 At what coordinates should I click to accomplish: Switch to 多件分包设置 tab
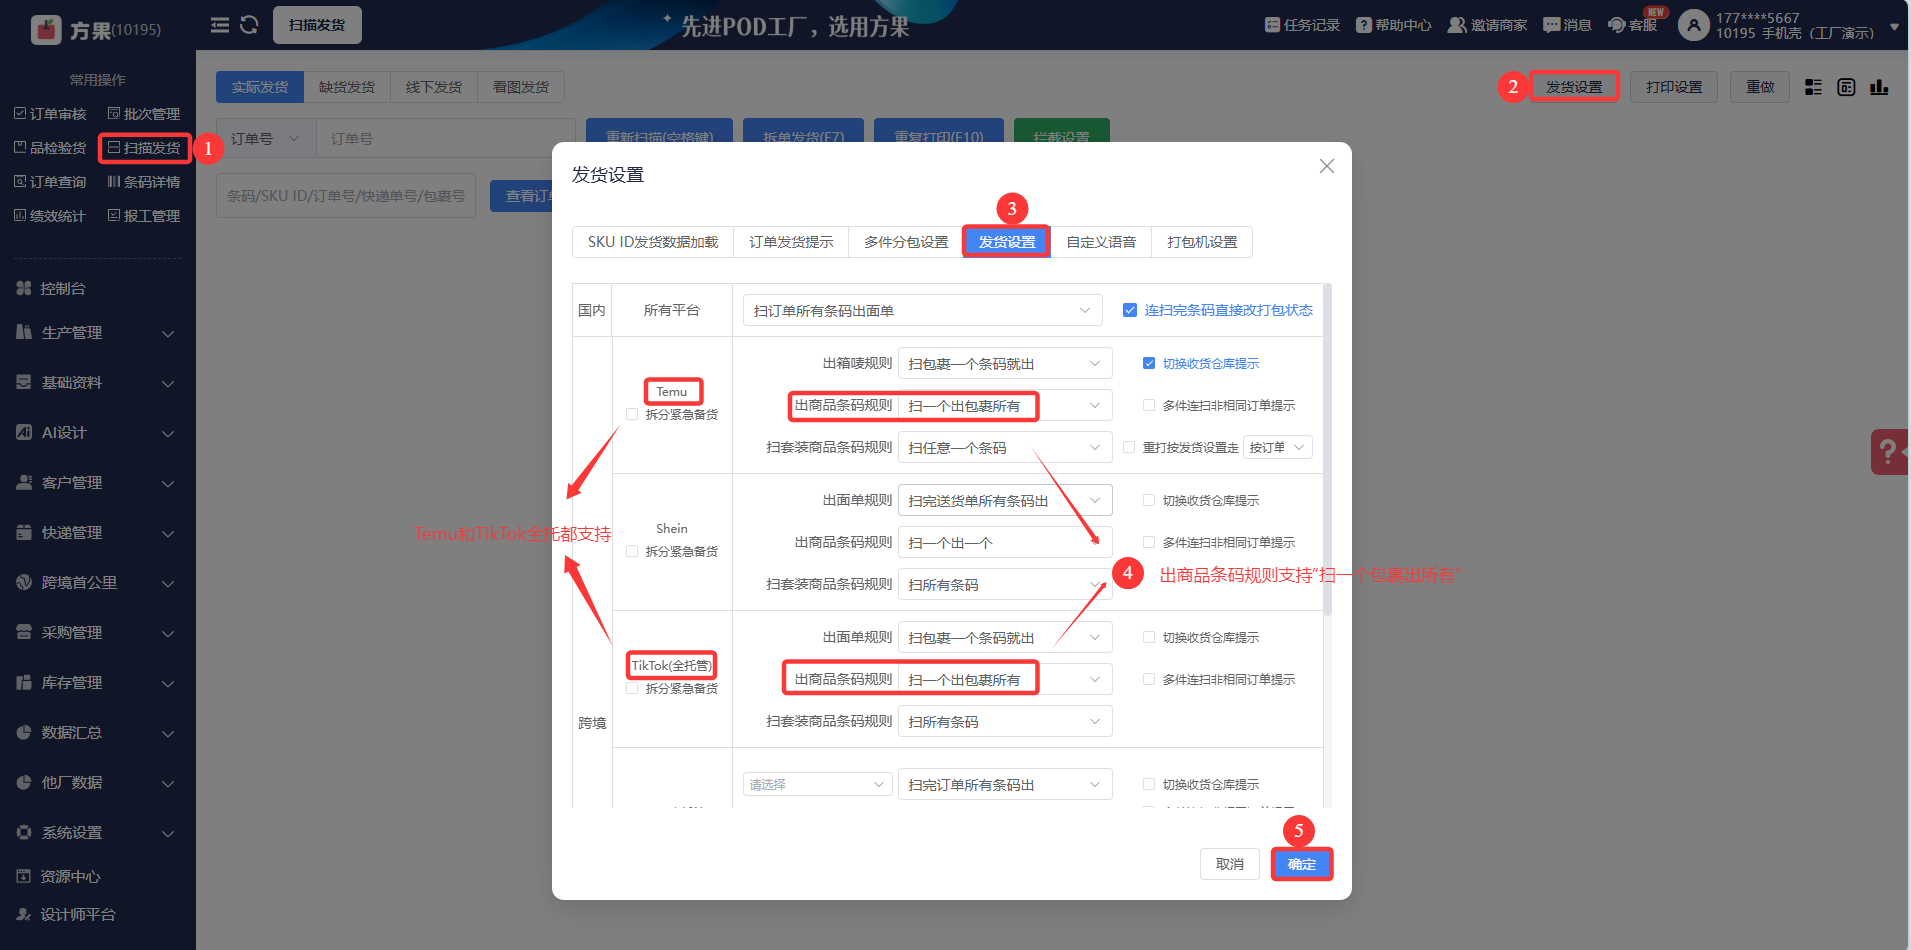click(906, 242)
